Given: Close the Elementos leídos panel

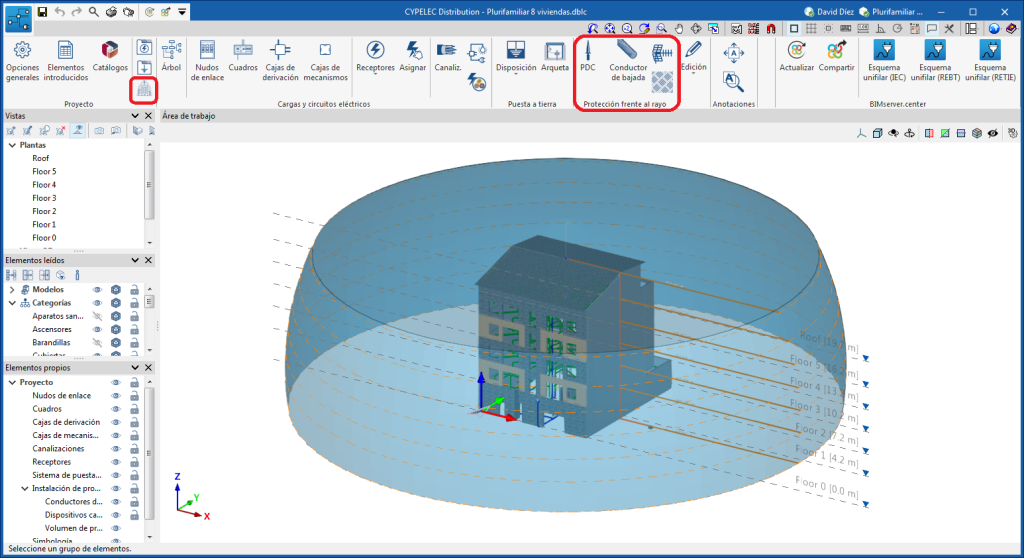Looking at the screenshot, I should pos(148,260).
